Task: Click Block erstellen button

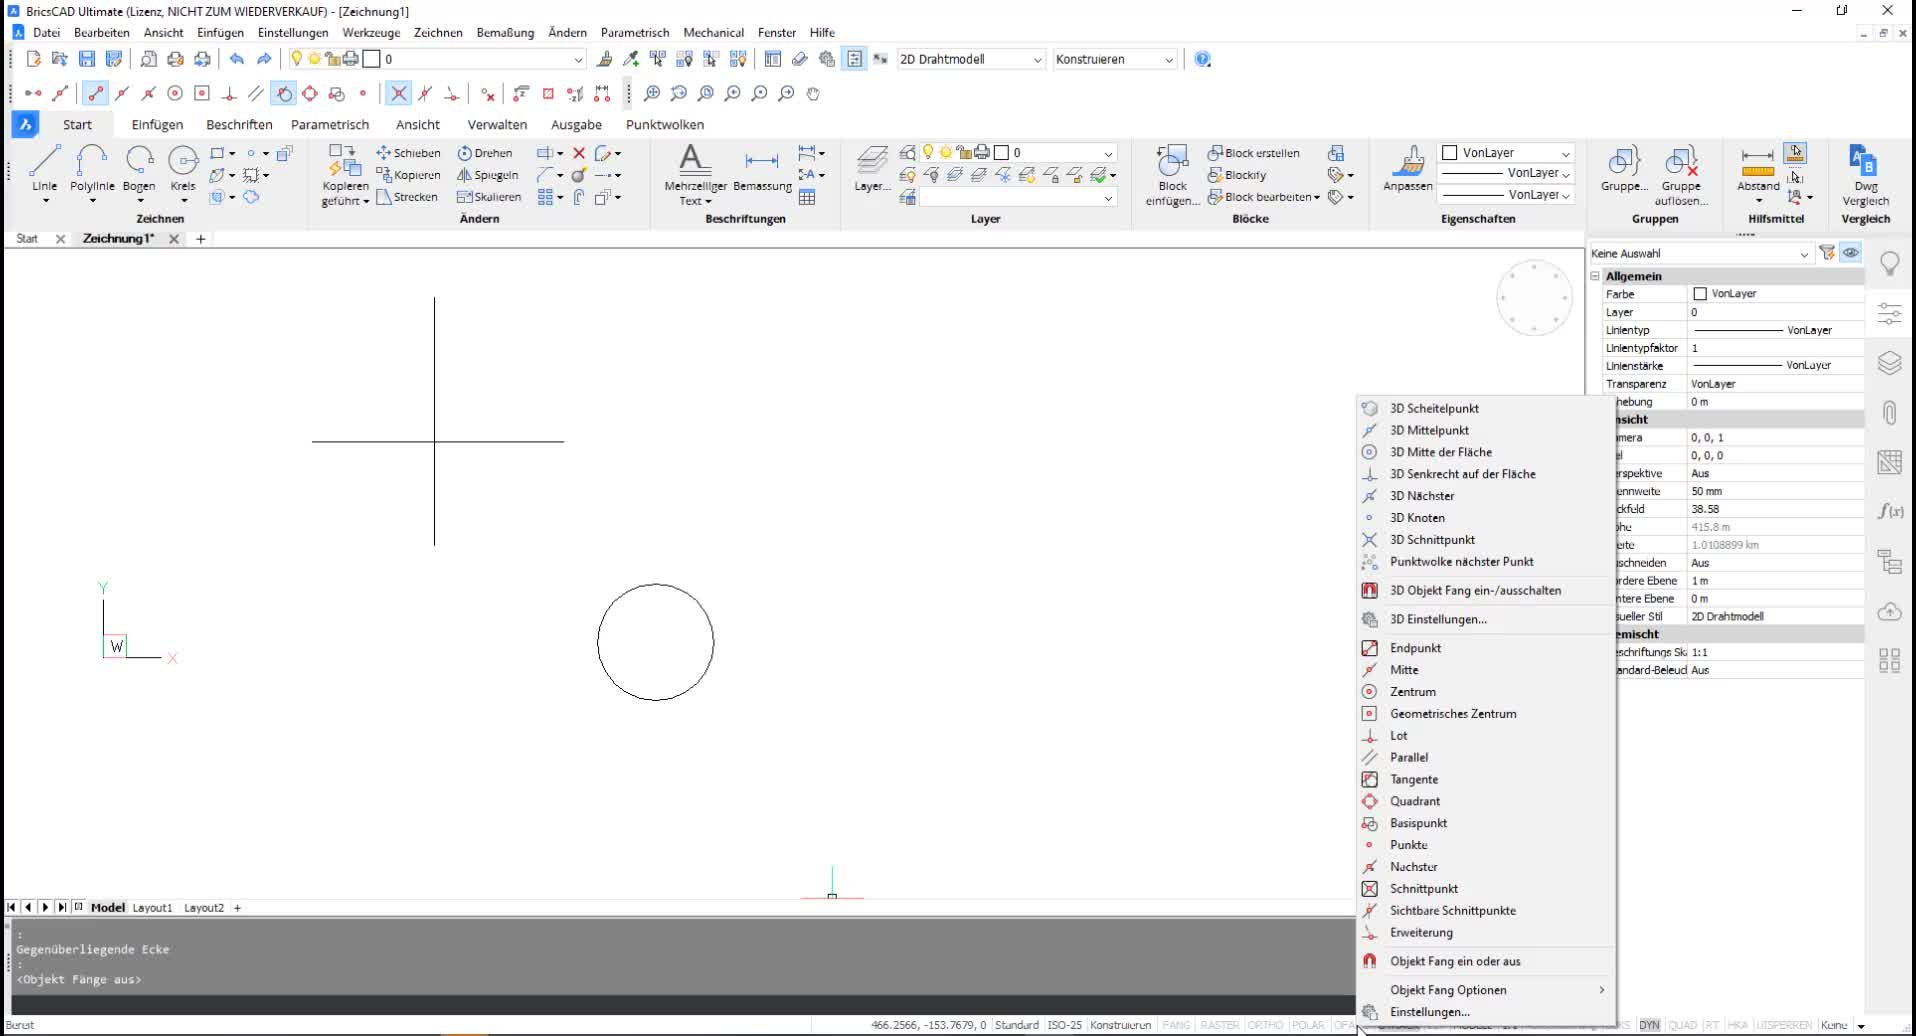Action: pos(1254,153)
